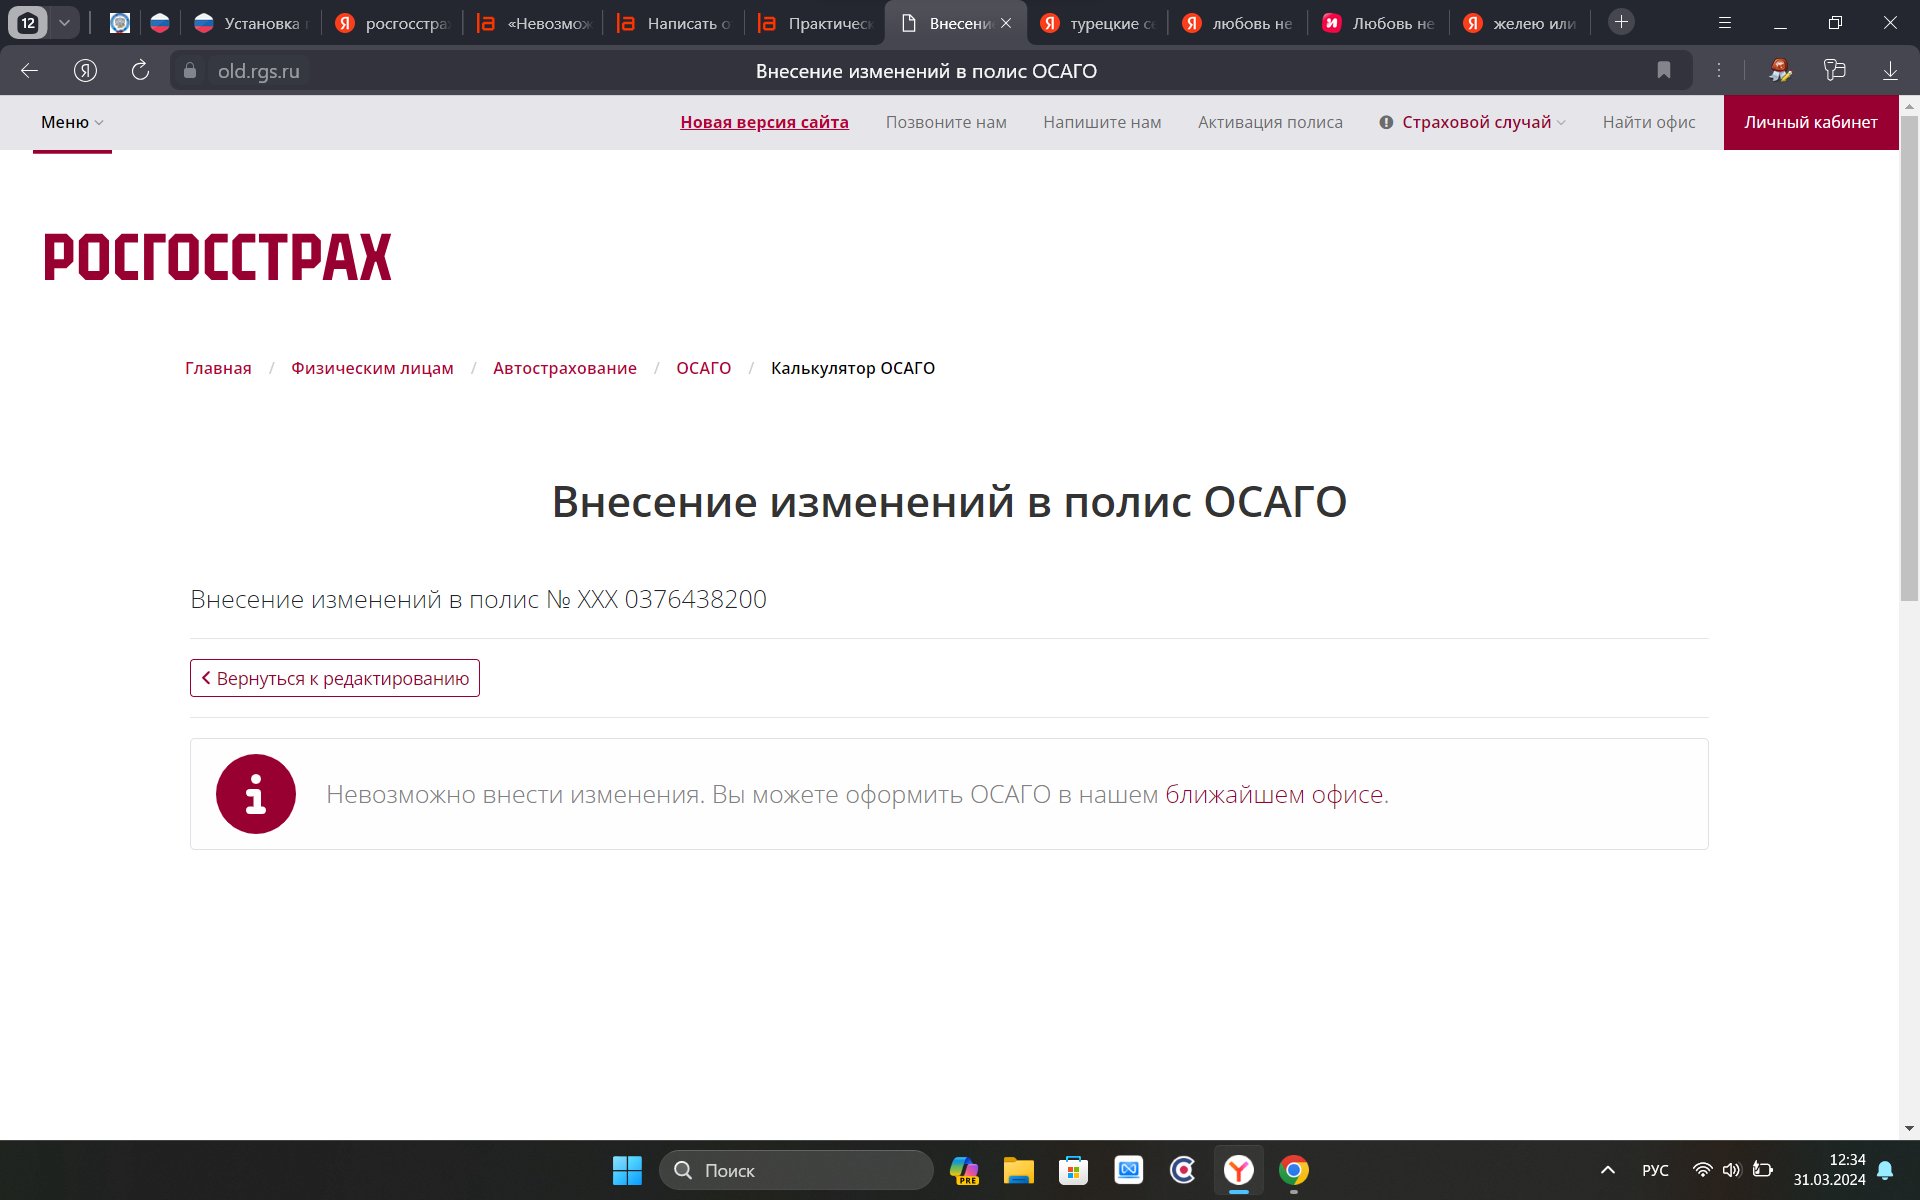Click the padlock site security icon
1920x1200 pixels.
(190, 71)
